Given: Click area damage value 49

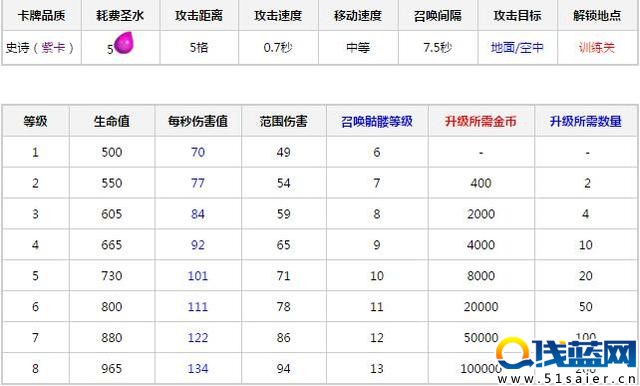Looking at the screenshot, I should click(284, 152).
